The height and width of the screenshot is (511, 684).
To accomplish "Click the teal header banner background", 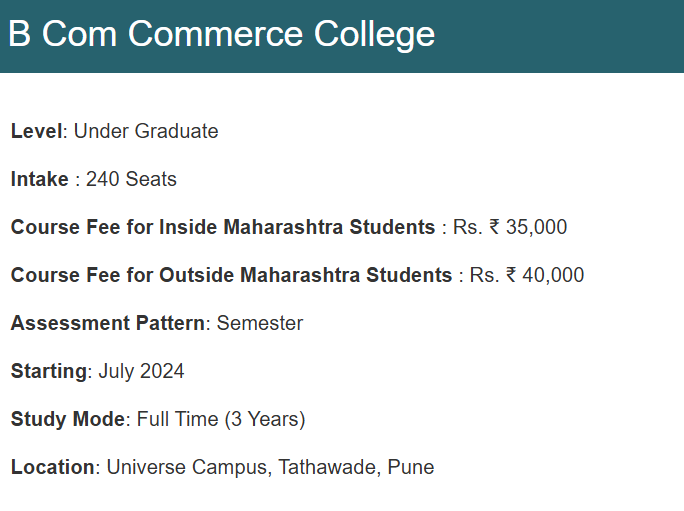I will click(x=558, y=36).
